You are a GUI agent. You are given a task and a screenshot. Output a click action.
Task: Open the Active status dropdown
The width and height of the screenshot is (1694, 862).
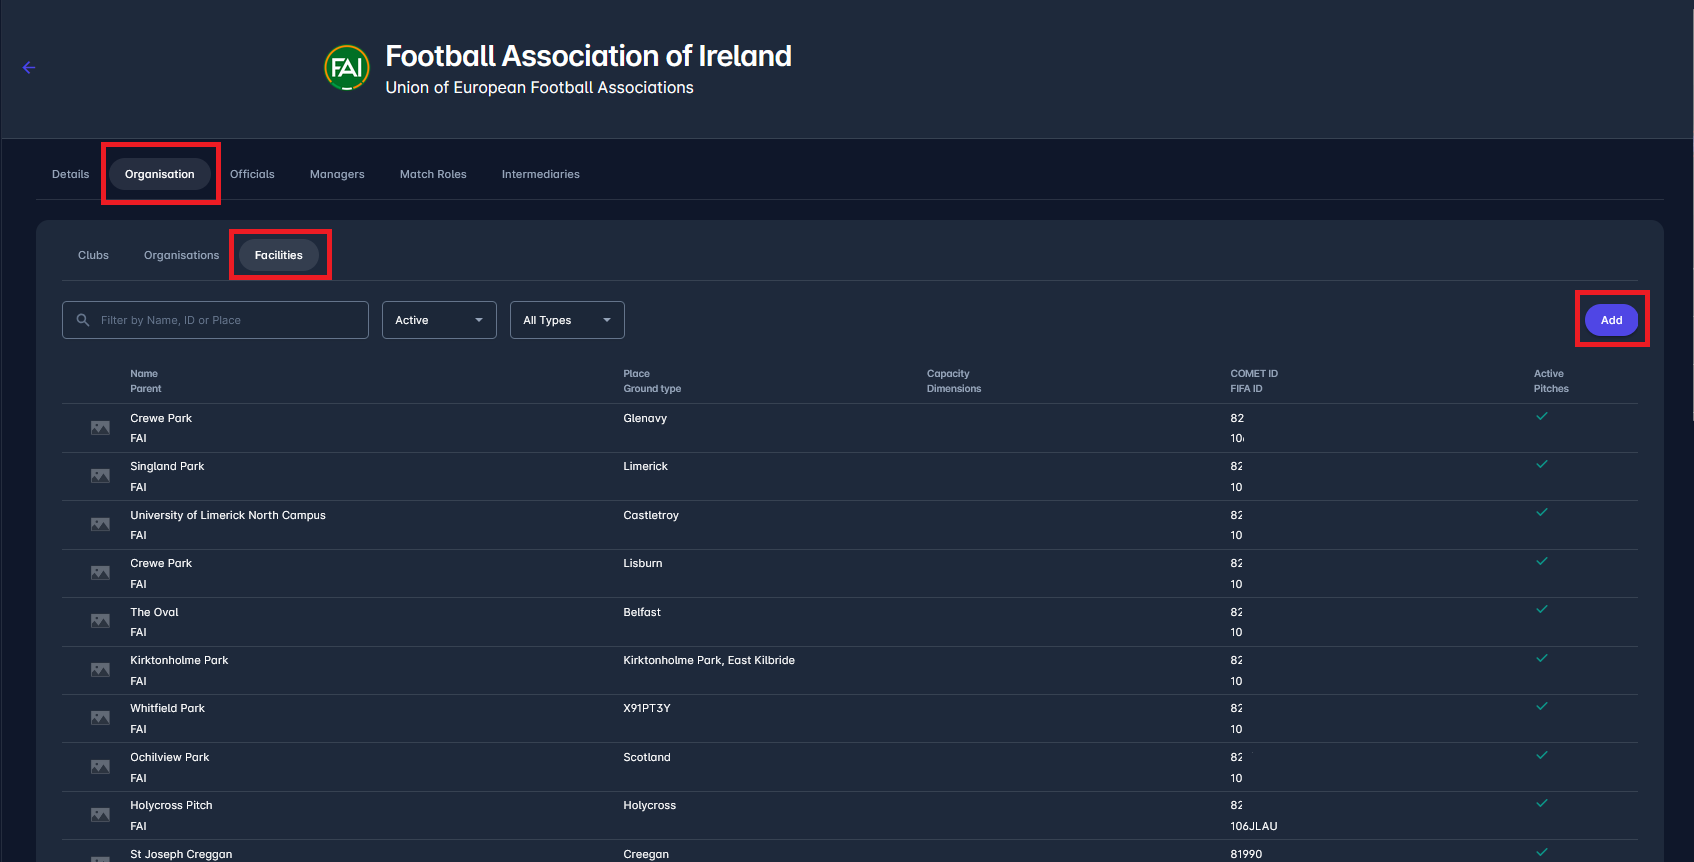click(439, 320)
